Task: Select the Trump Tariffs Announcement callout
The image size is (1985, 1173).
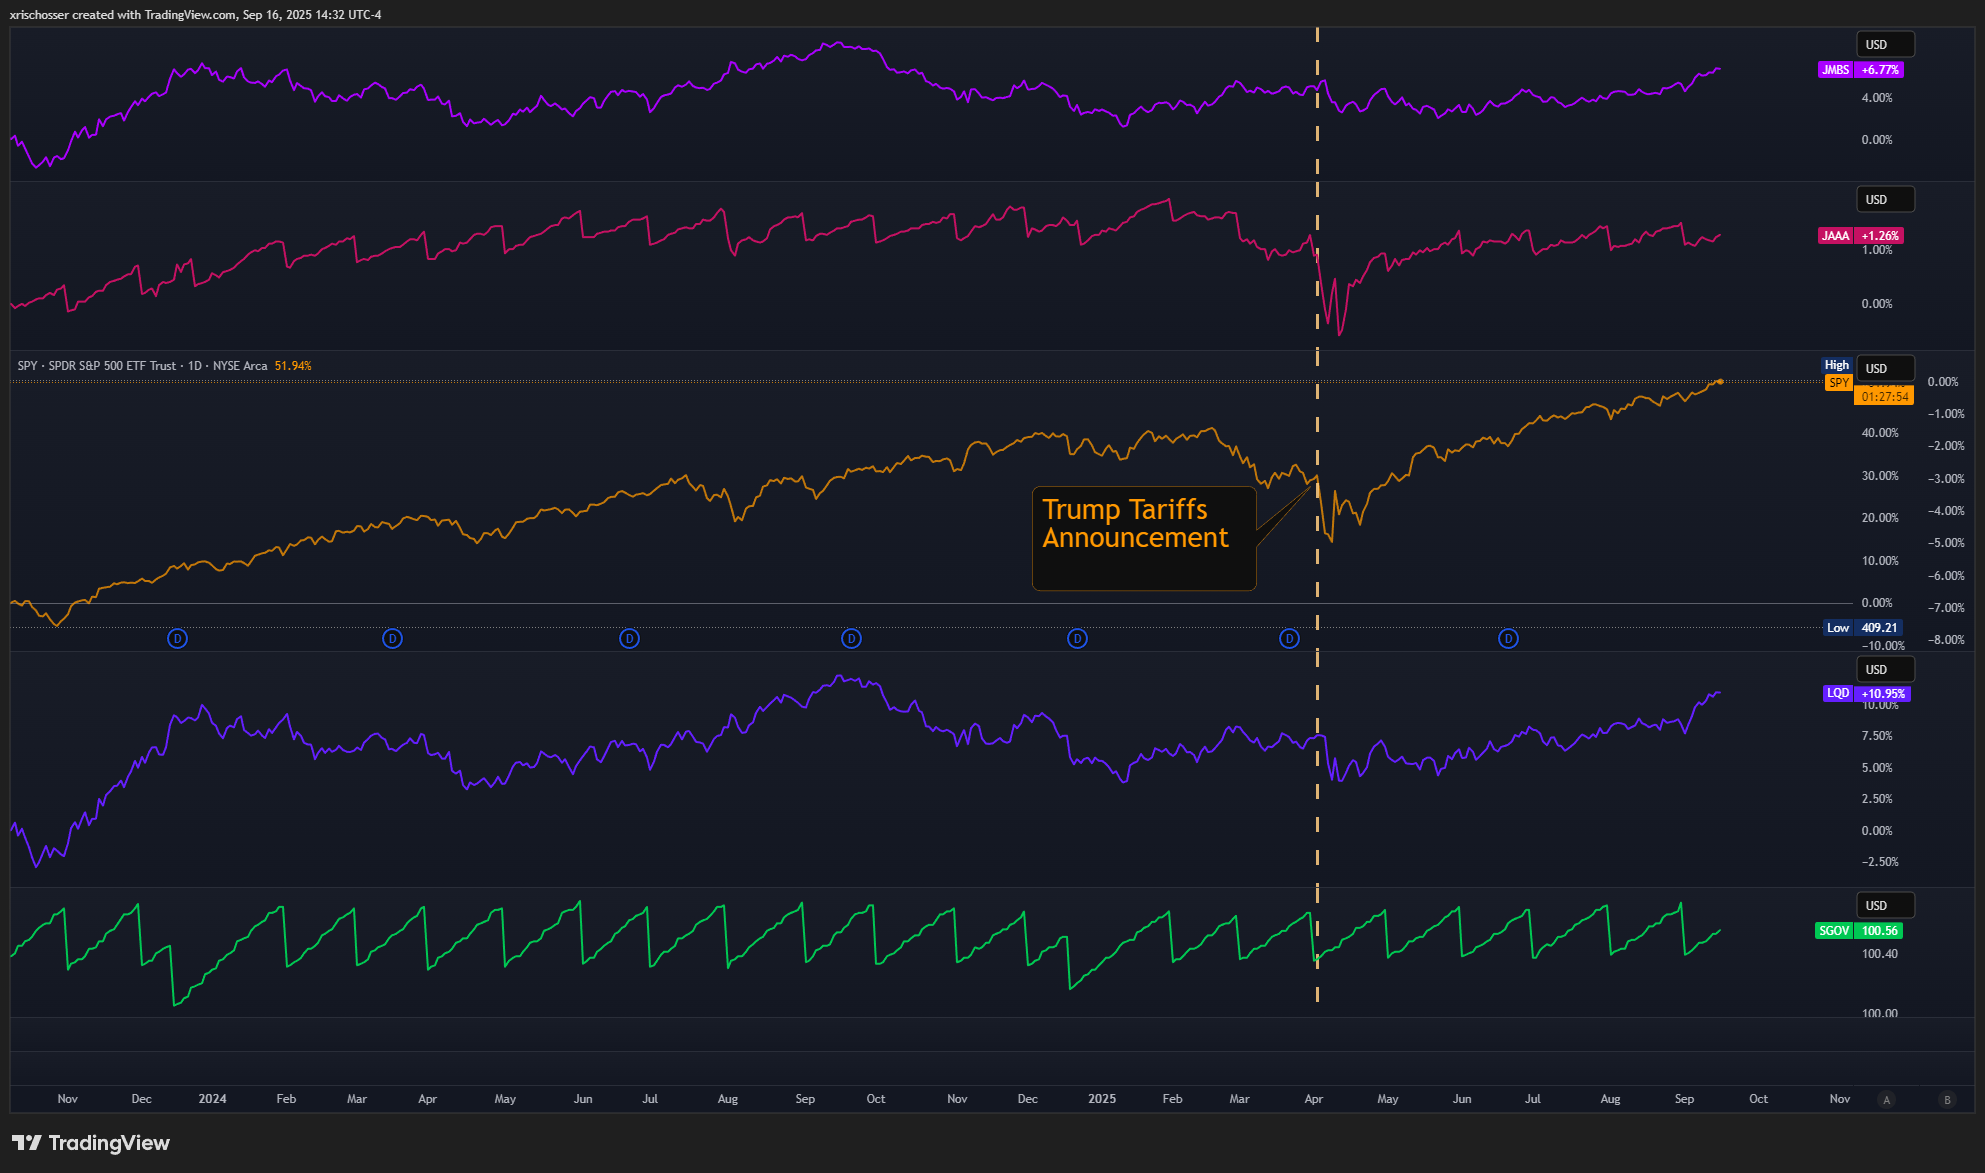Action: (1143, 537)
